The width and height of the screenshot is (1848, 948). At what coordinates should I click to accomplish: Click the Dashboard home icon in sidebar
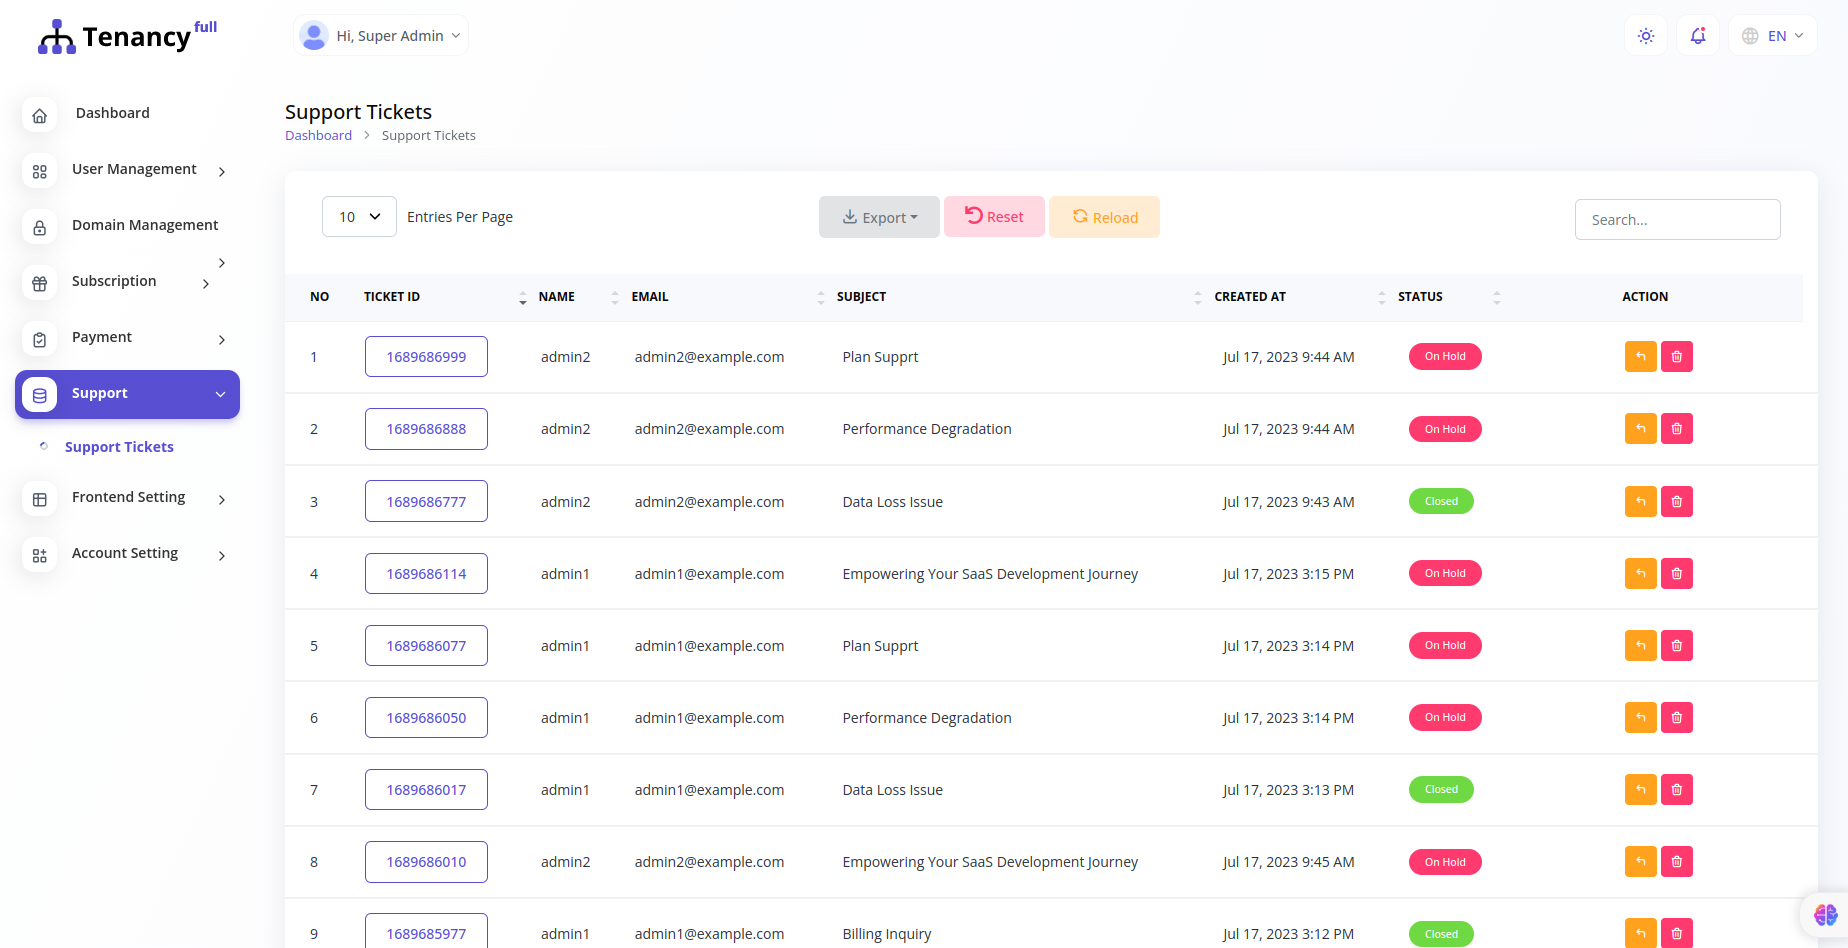tap(40, 115)
